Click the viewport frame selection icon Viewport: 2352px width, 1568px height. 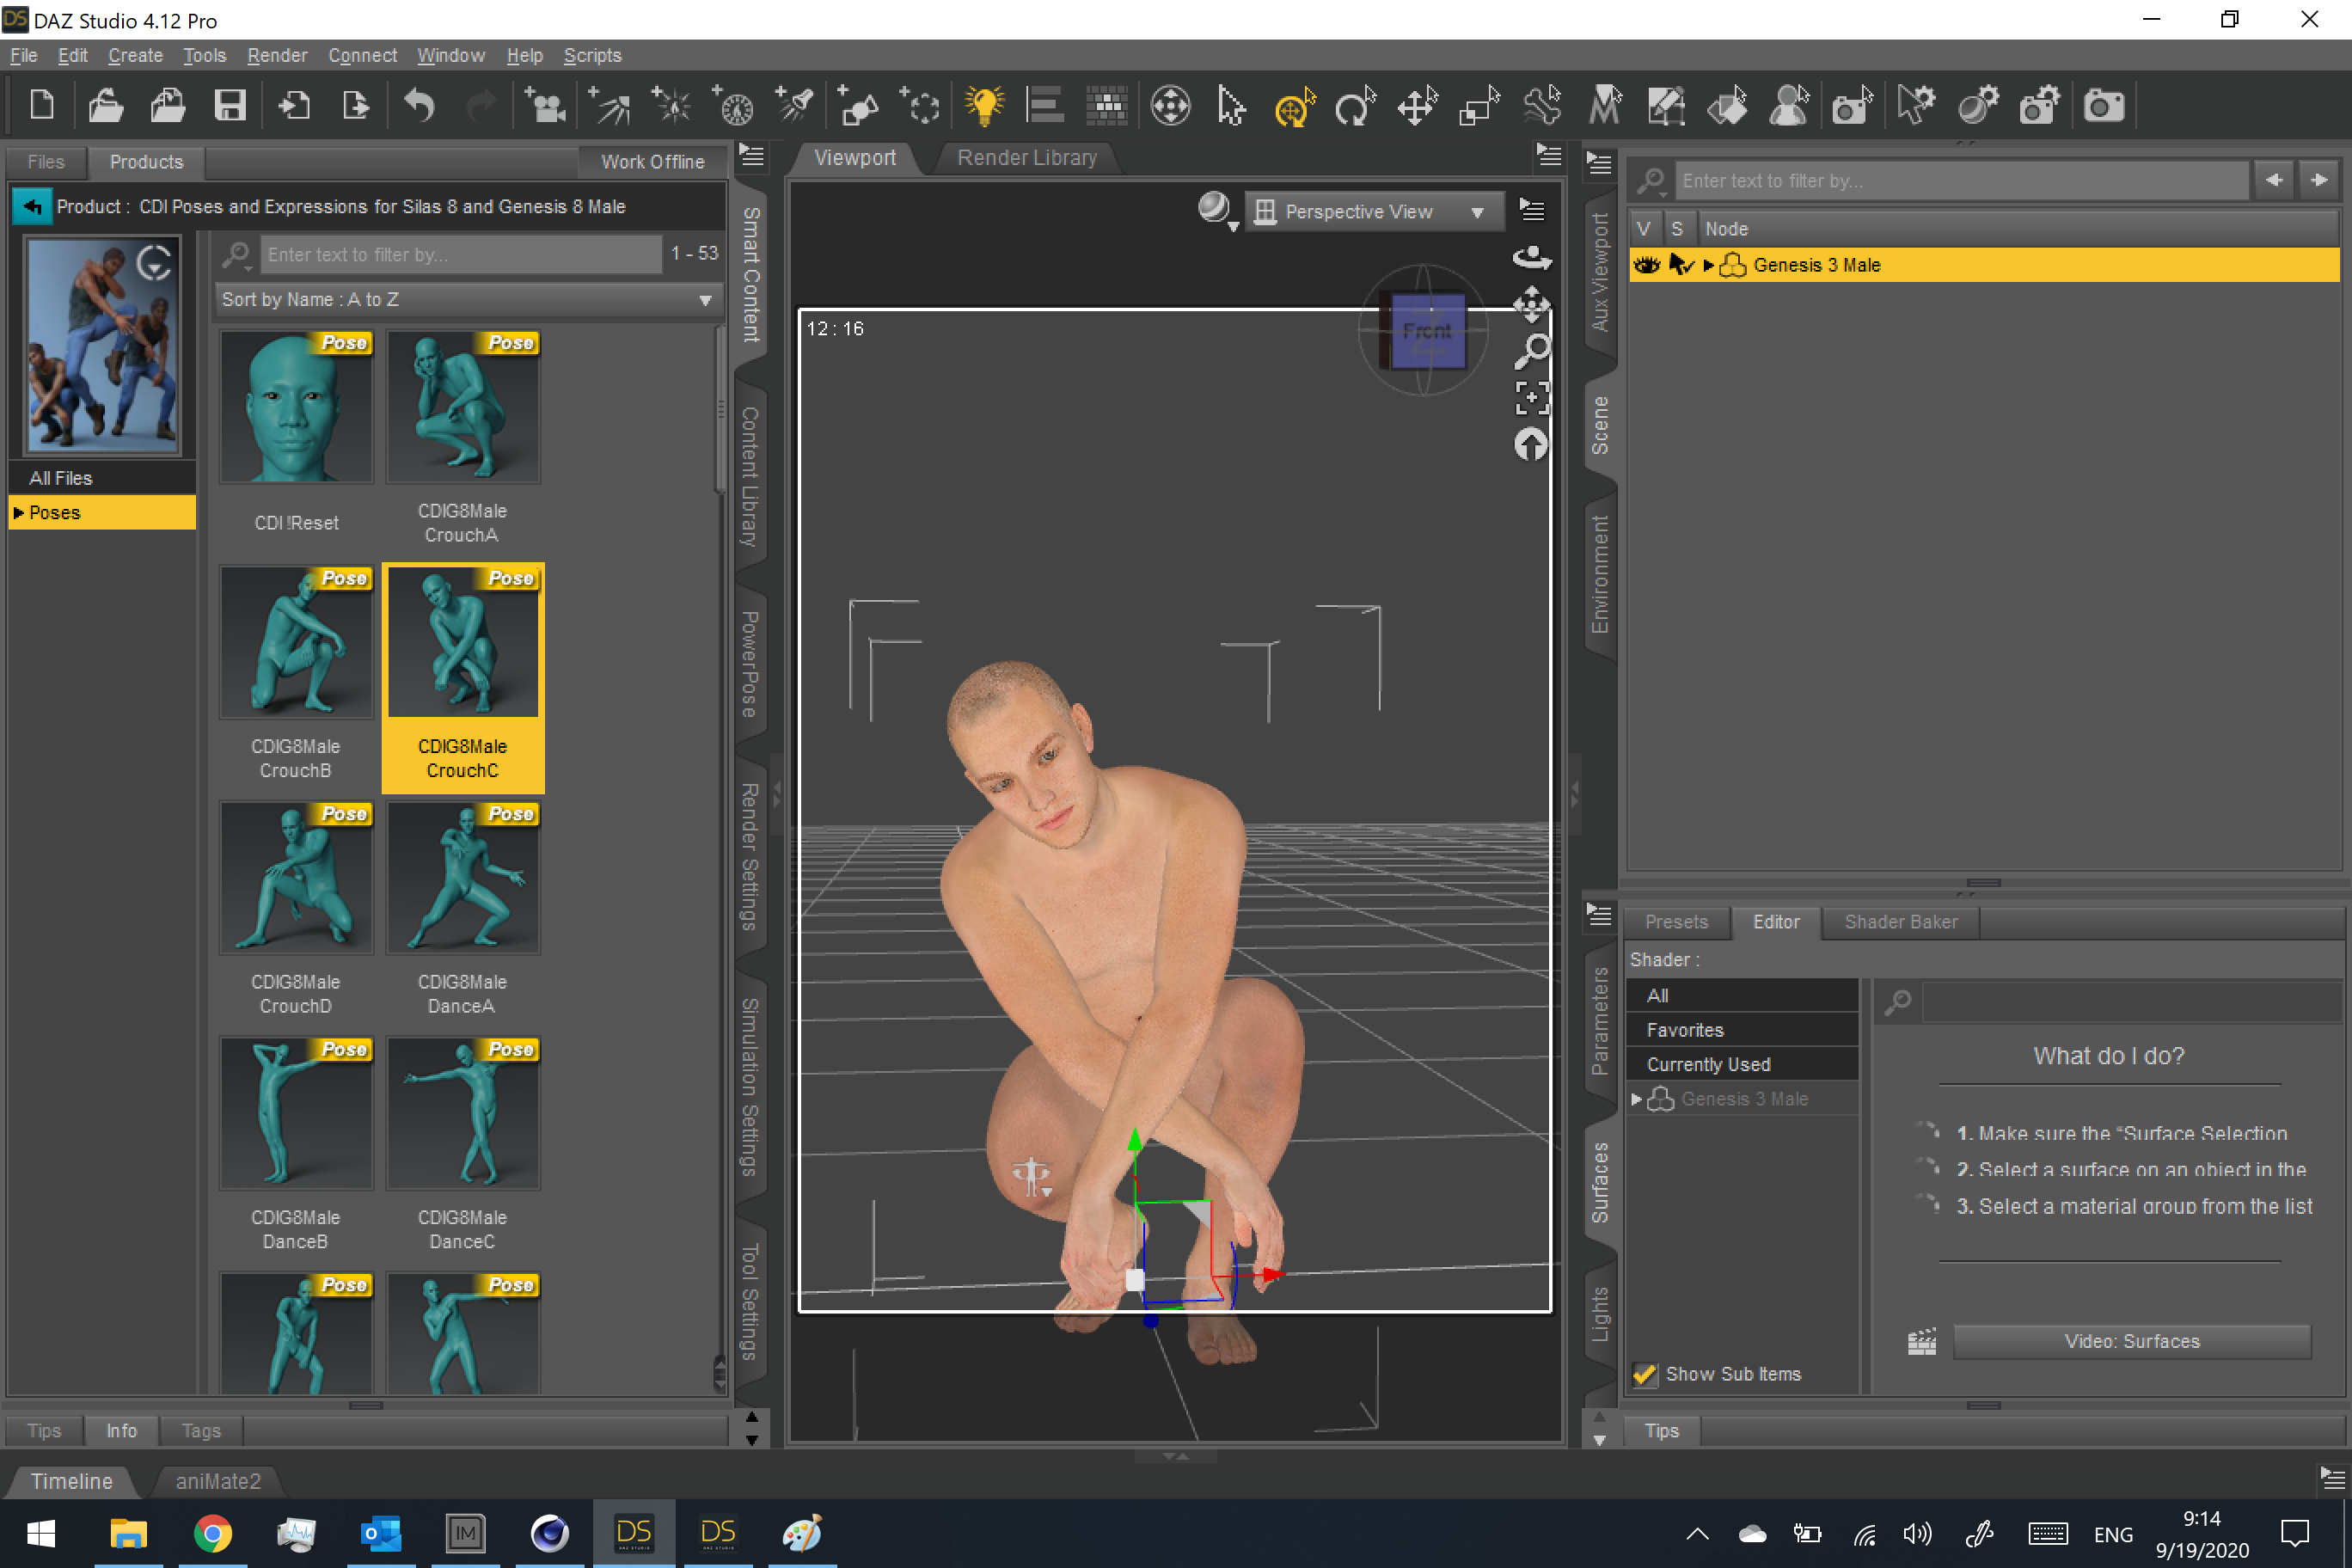tap(1531, 398)
